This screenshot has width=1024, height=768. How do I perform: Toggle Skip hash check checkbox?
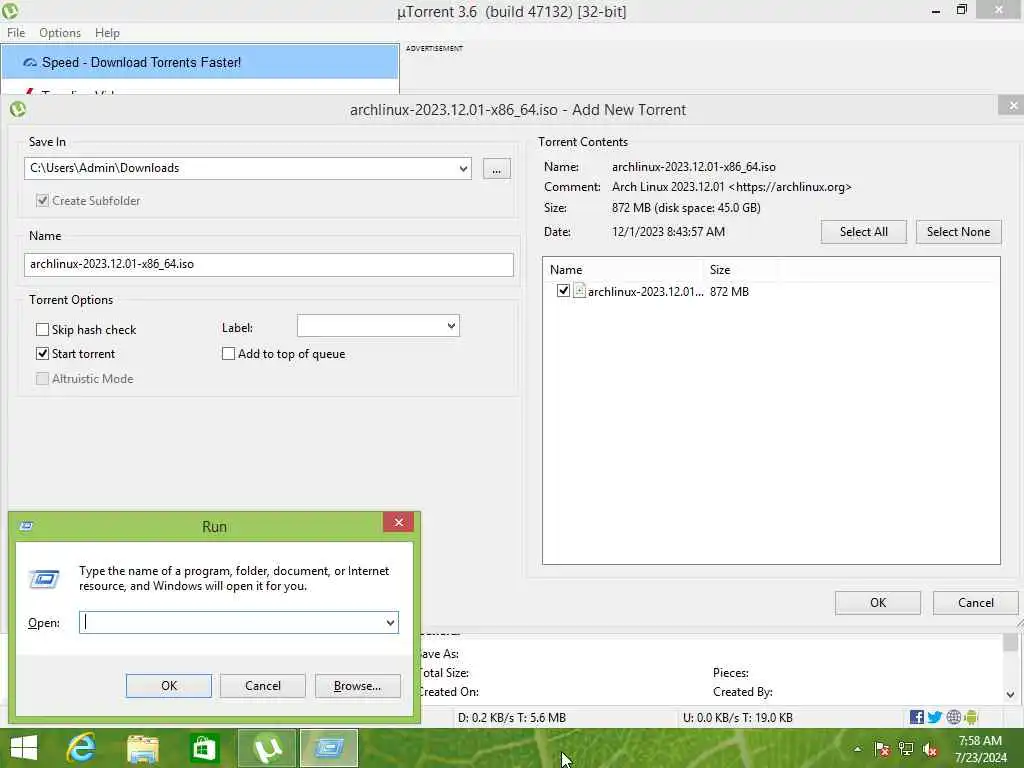(42, 329)
